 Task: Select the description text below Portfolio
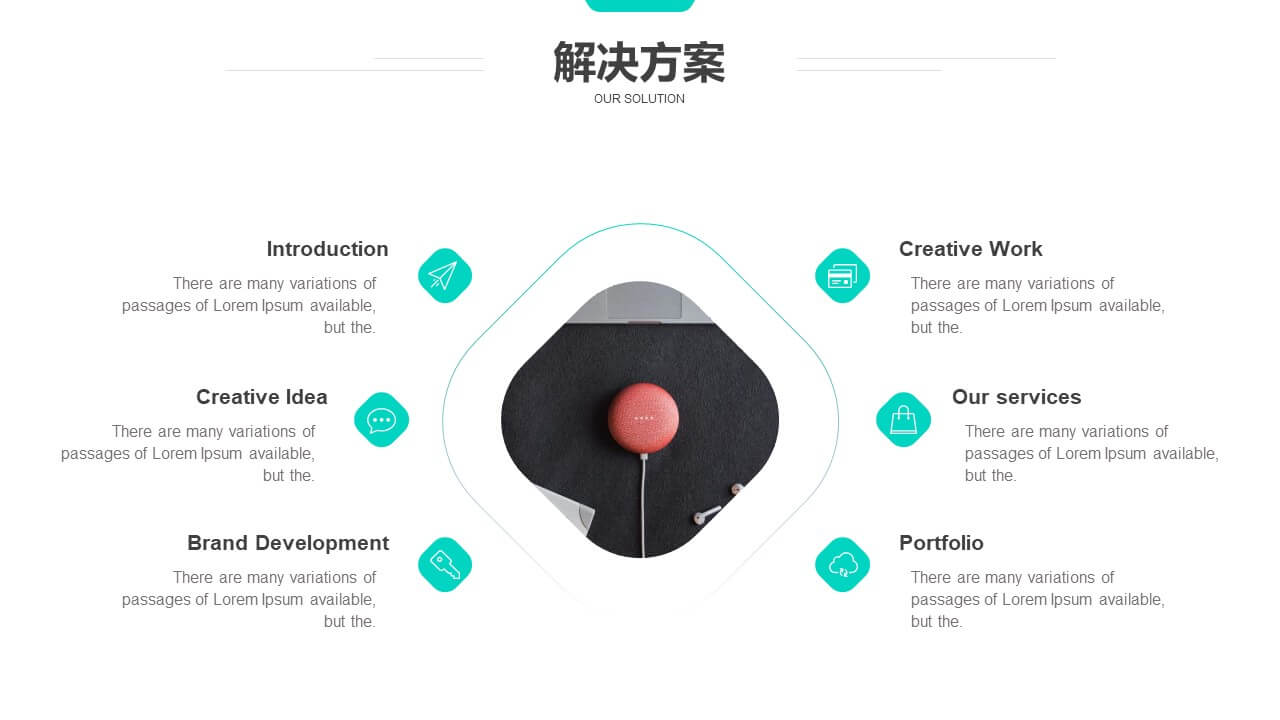point(1038,599)
